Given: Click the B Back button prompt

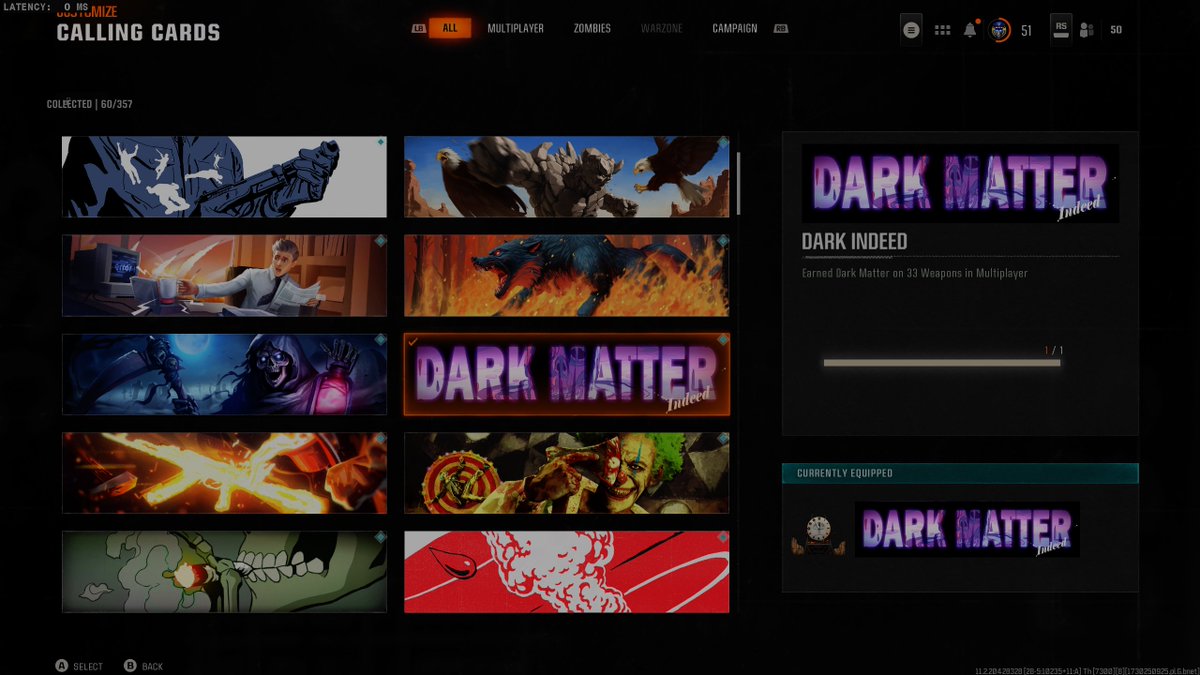Looking at the screenshot, I should 143,666.
